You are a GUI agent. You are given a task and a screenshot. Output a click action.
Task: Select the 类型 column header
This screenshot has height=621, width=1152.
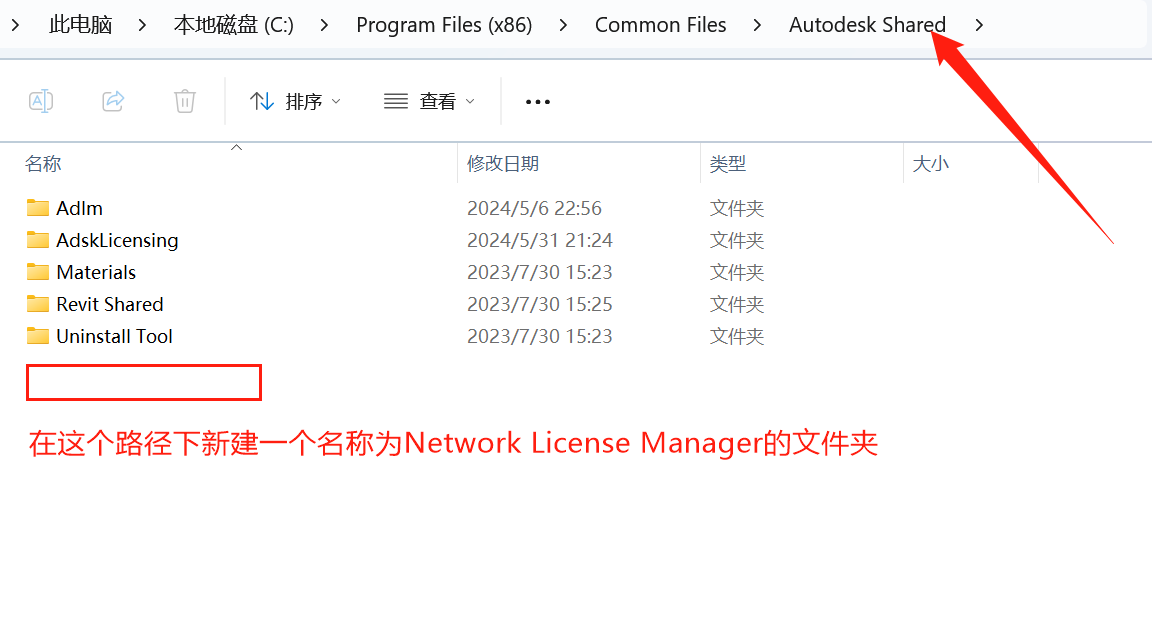[727, 163]
